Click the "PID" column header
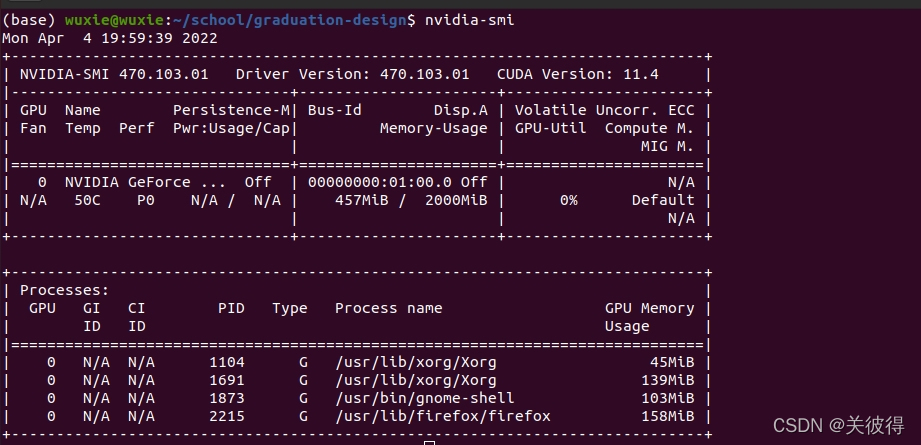Screen dimensions: 921x445 coord(231,308)
